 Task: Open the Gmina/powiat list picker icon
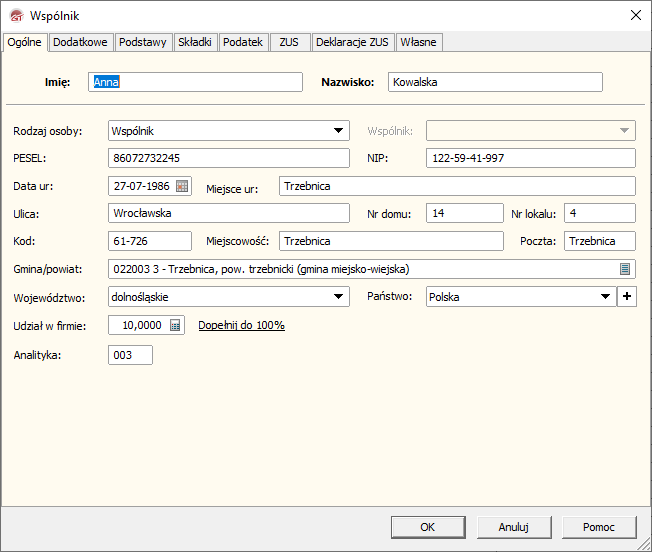pyautogui.click(x=625, y=269)
